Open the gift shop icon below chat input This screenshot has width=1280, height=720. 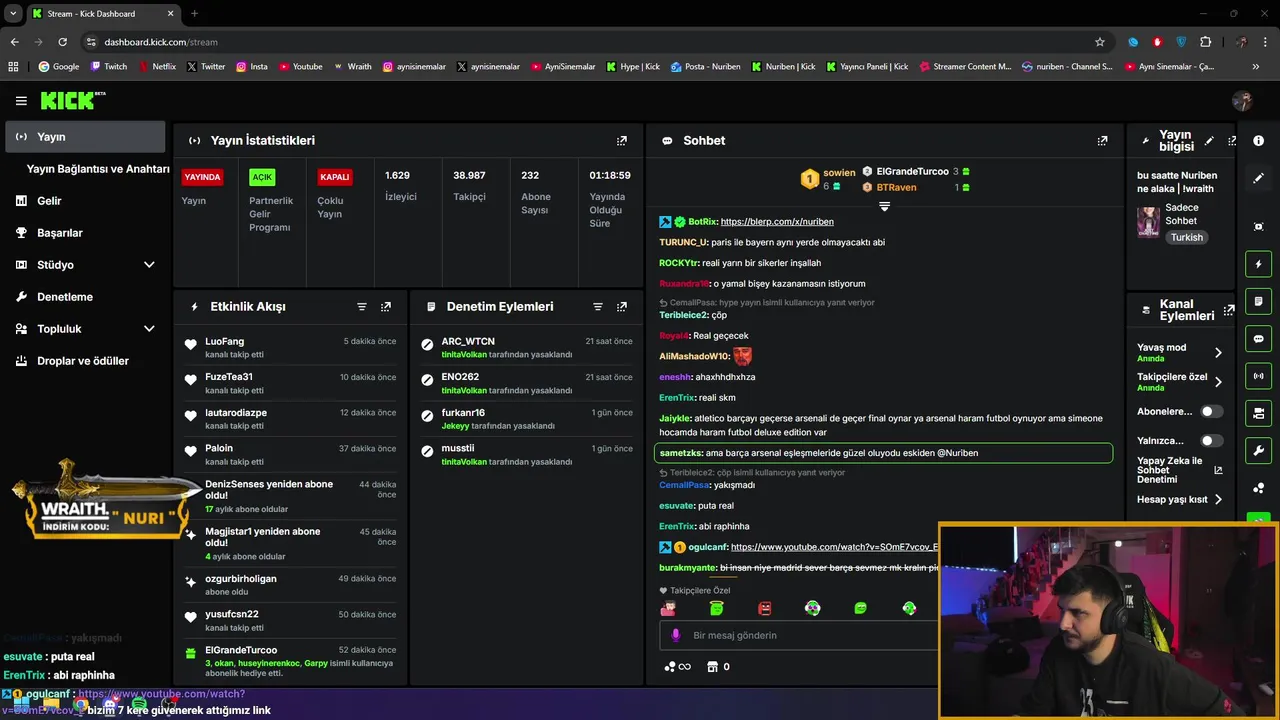tap(713, 667)
